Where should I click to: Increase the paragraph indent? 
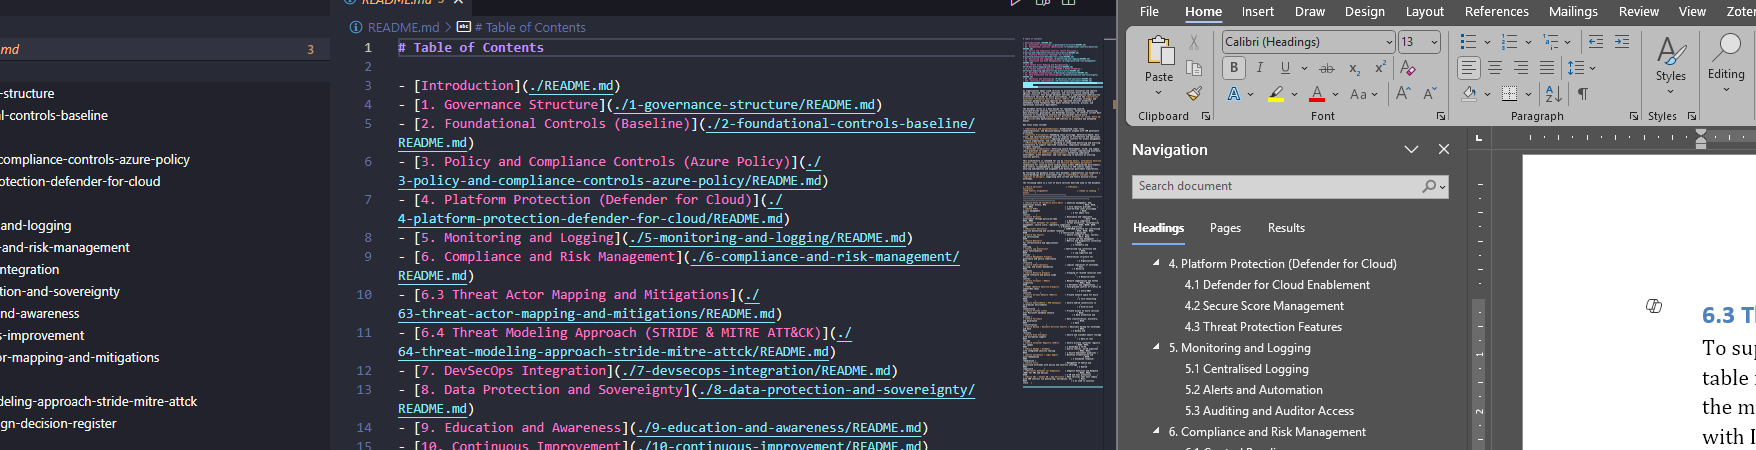coord(1622,42)
